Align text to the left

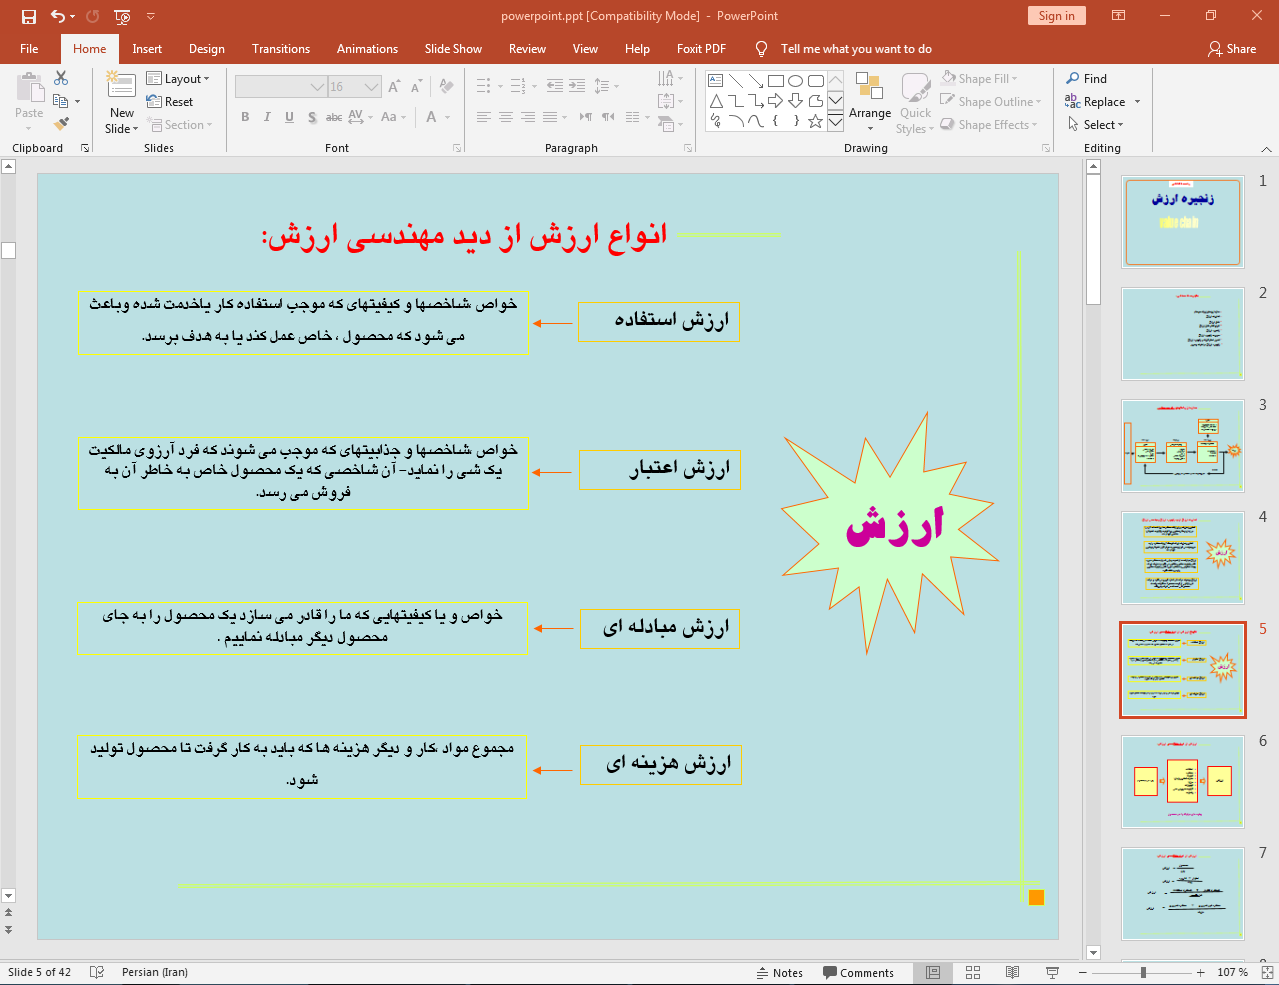[x=484, y=117]
